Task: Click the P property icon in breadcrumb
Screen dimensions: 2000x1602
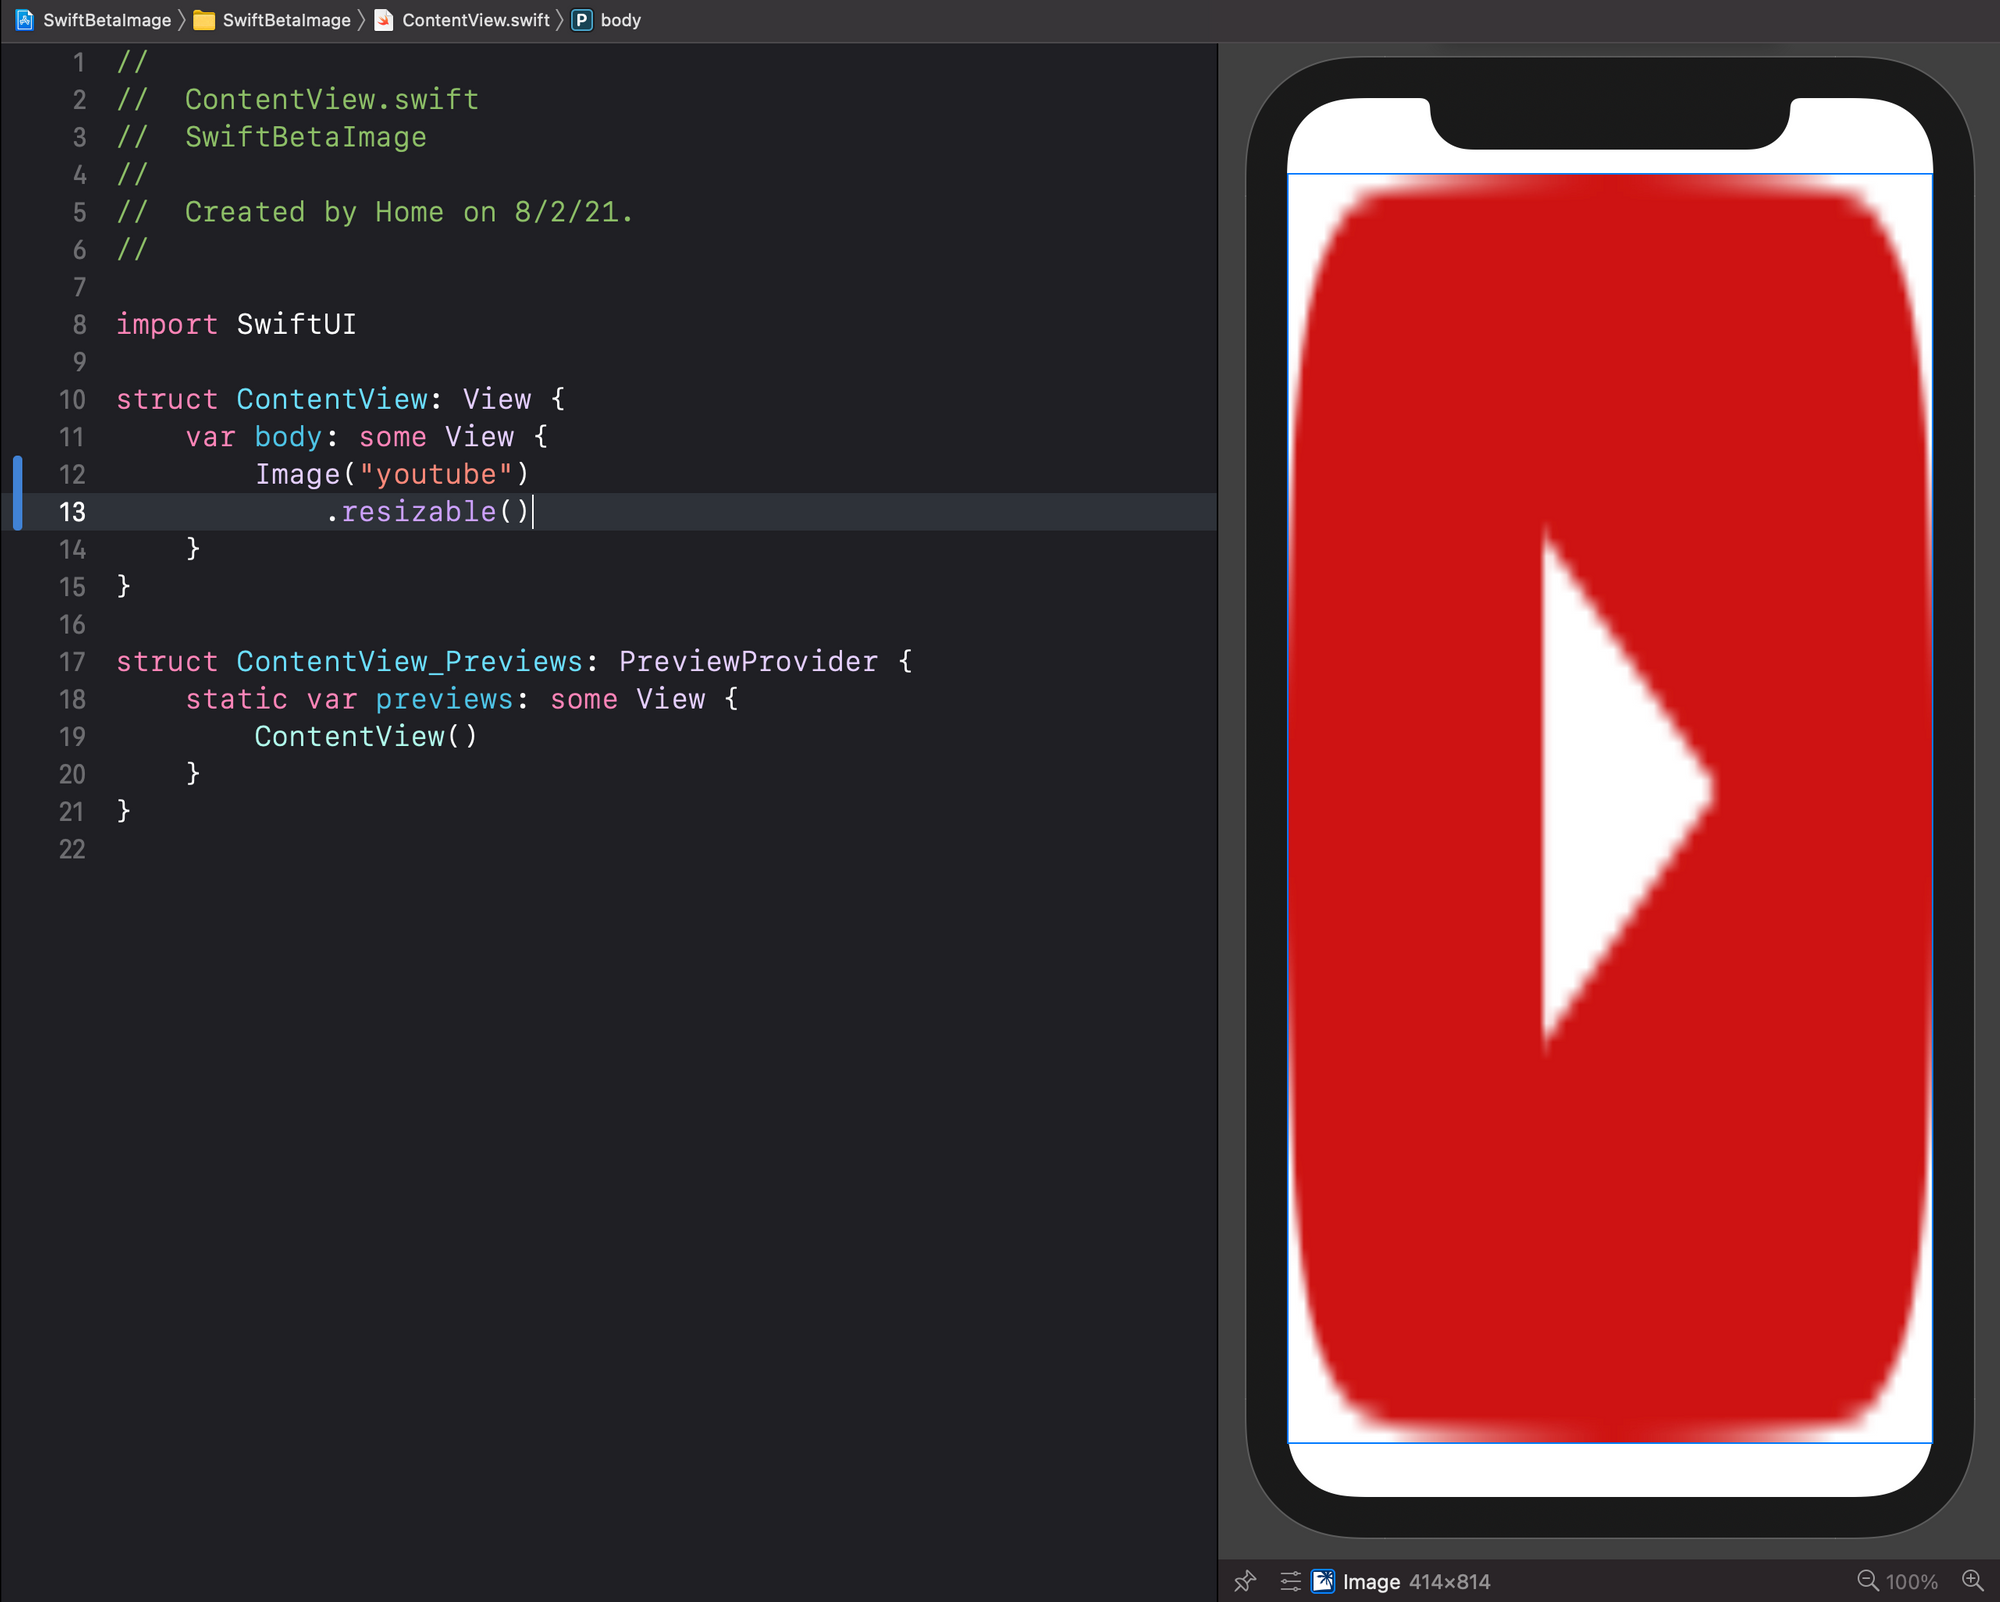Action: tap(582, 20)
